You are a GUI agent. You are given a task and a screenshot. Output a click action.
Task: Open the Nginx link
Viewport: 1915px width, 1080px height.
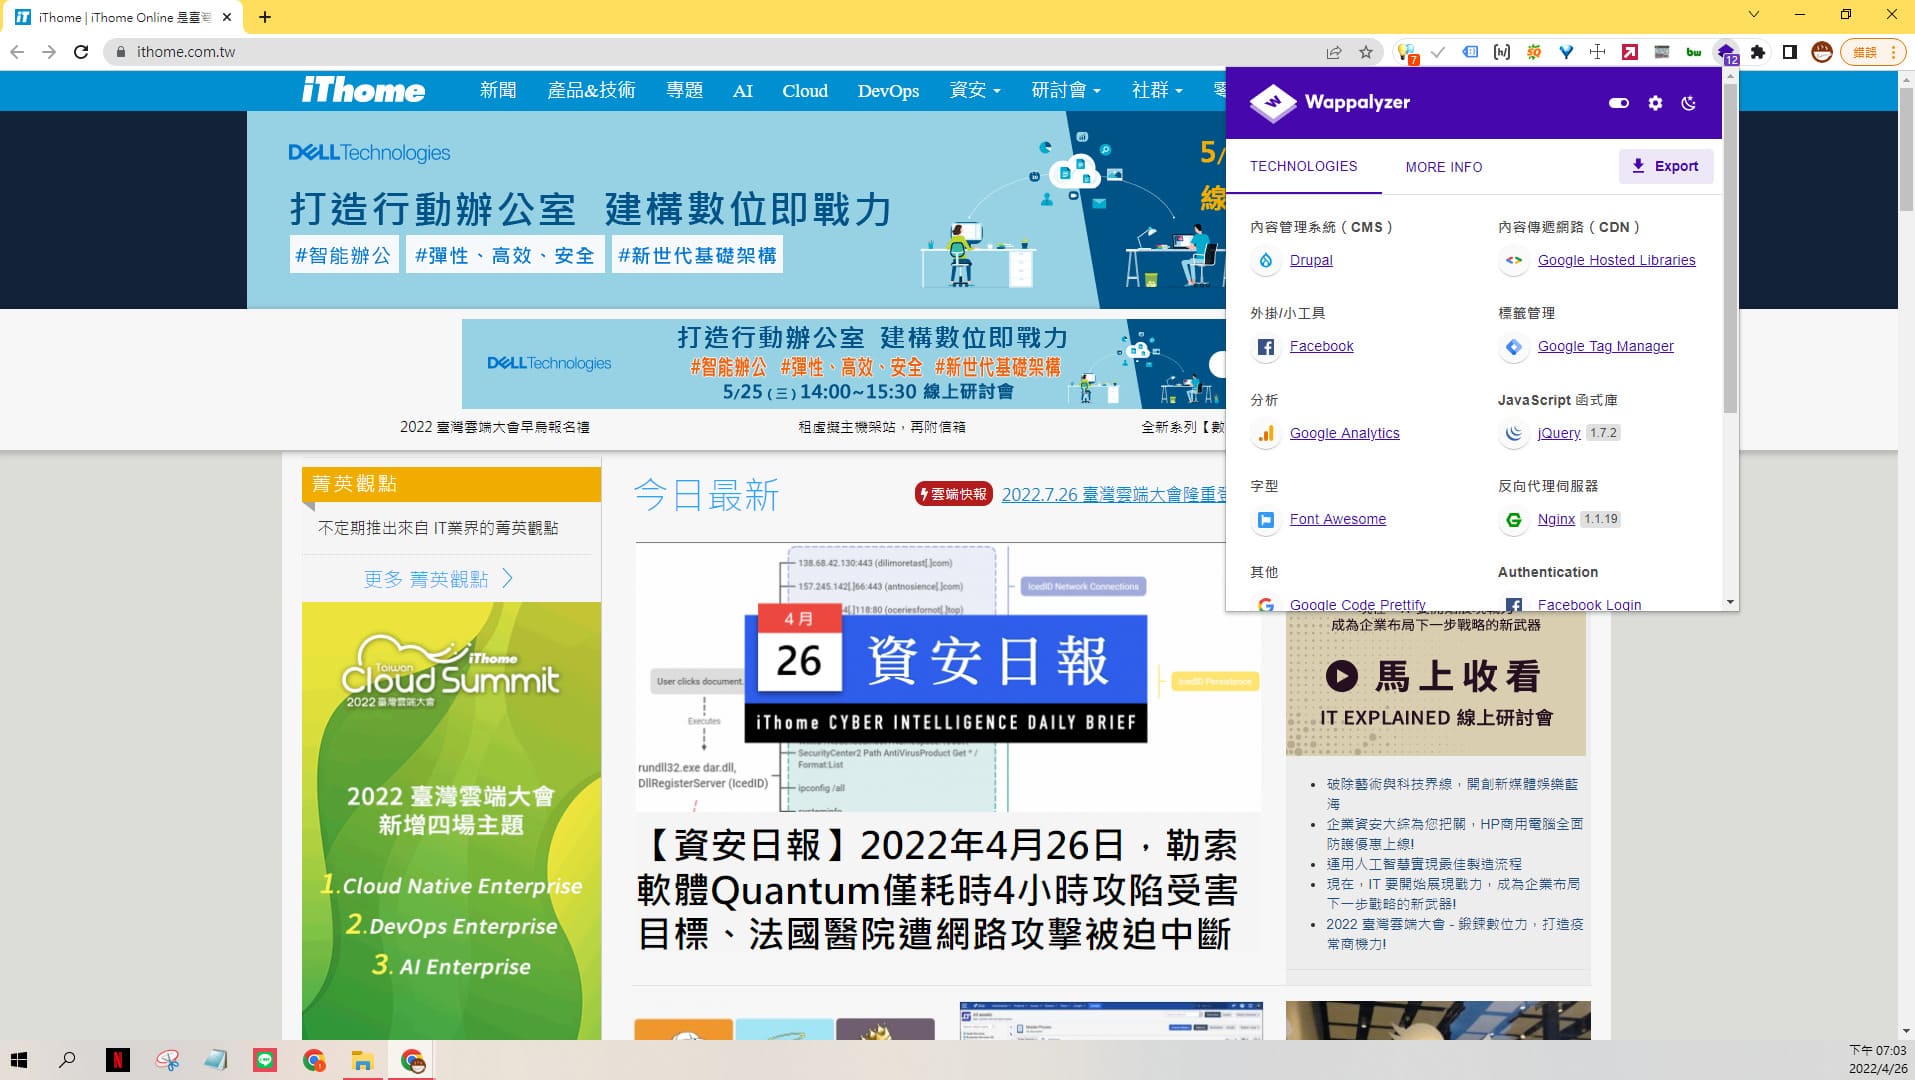(1556, 519)
